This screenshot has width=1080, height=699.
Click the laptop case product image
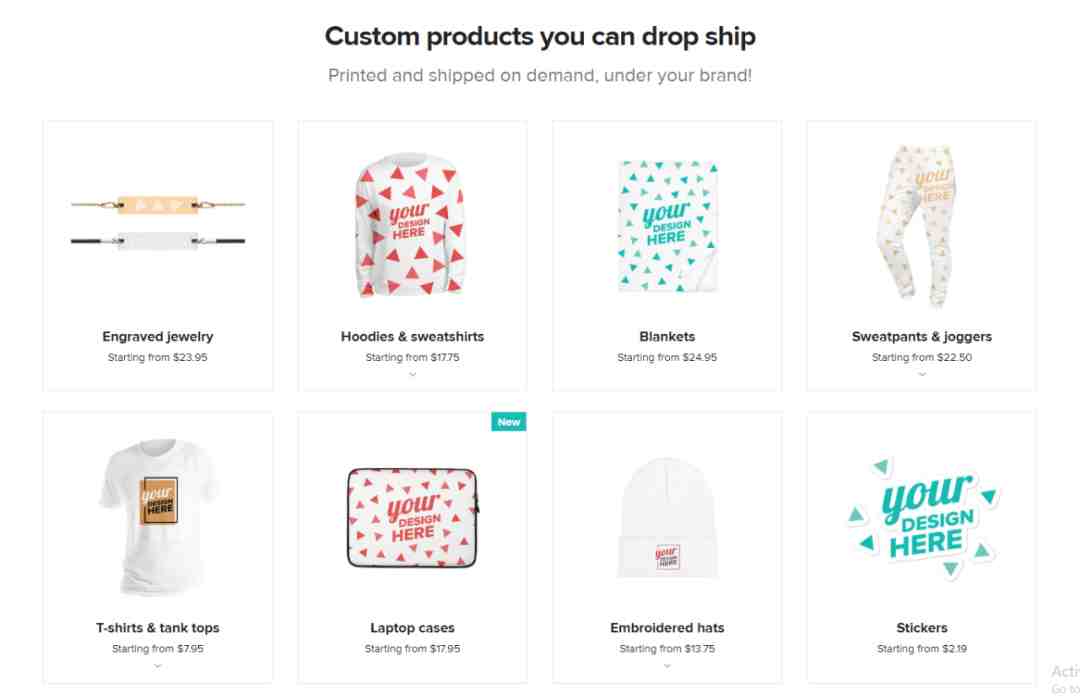pos(413,517)
